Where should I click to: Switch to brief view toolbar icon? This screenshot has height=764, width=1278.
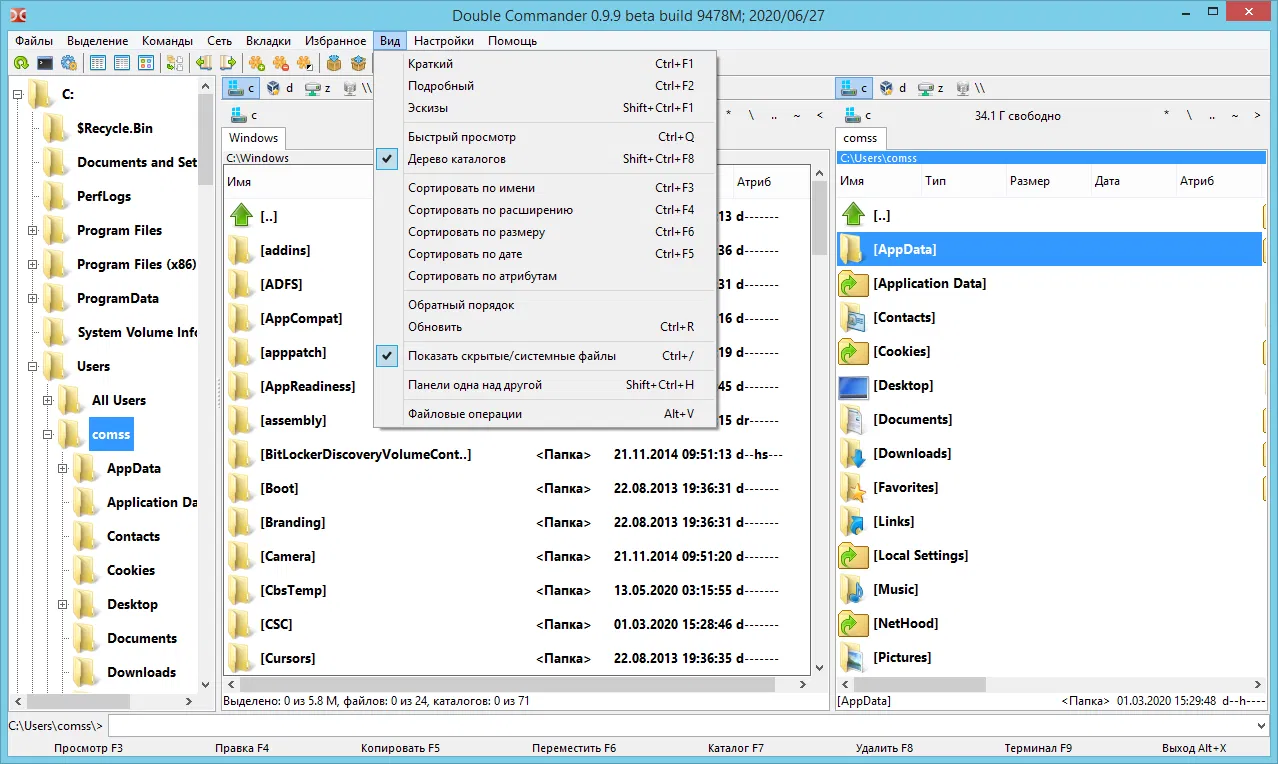pos(98,63)
